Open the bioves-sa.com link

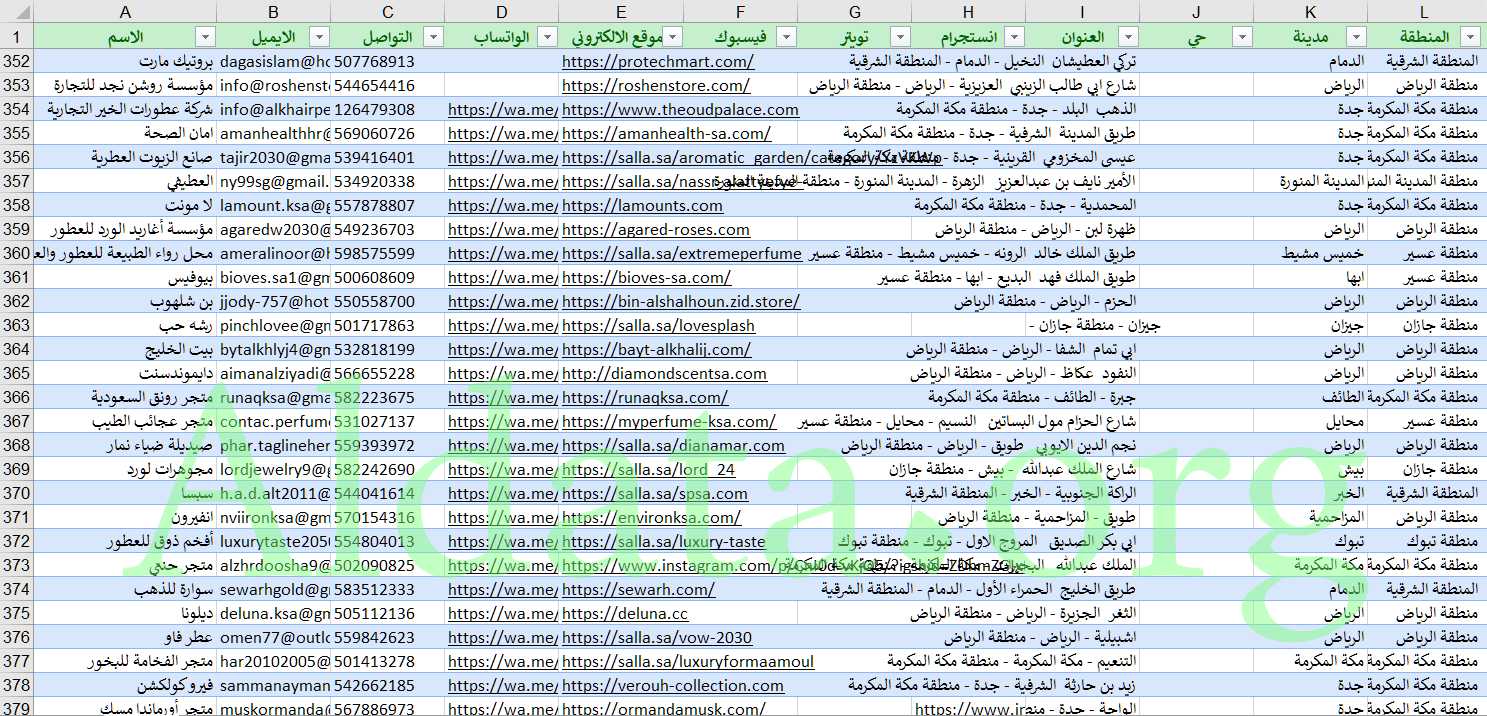tap(646, 277)
